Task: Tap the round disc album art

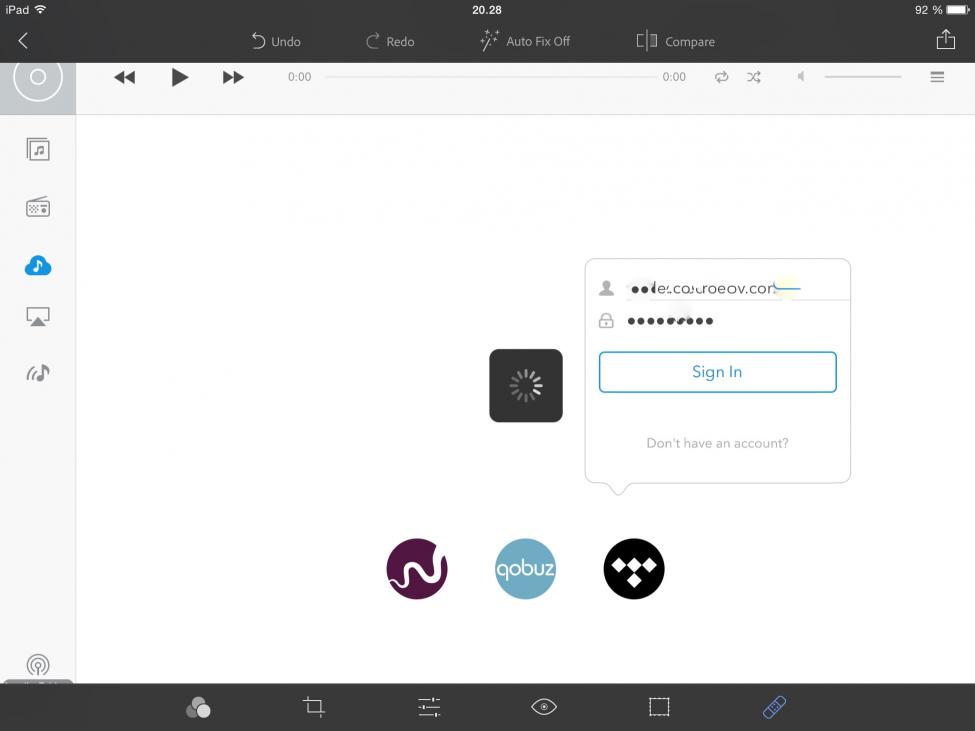Action: coord(38,78)
